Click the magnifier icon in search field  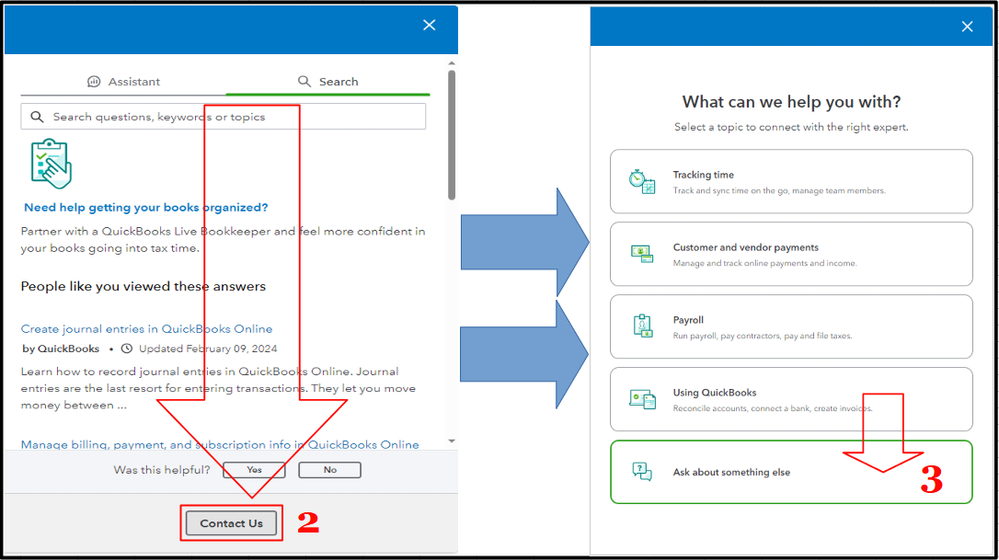coord(38,117)
